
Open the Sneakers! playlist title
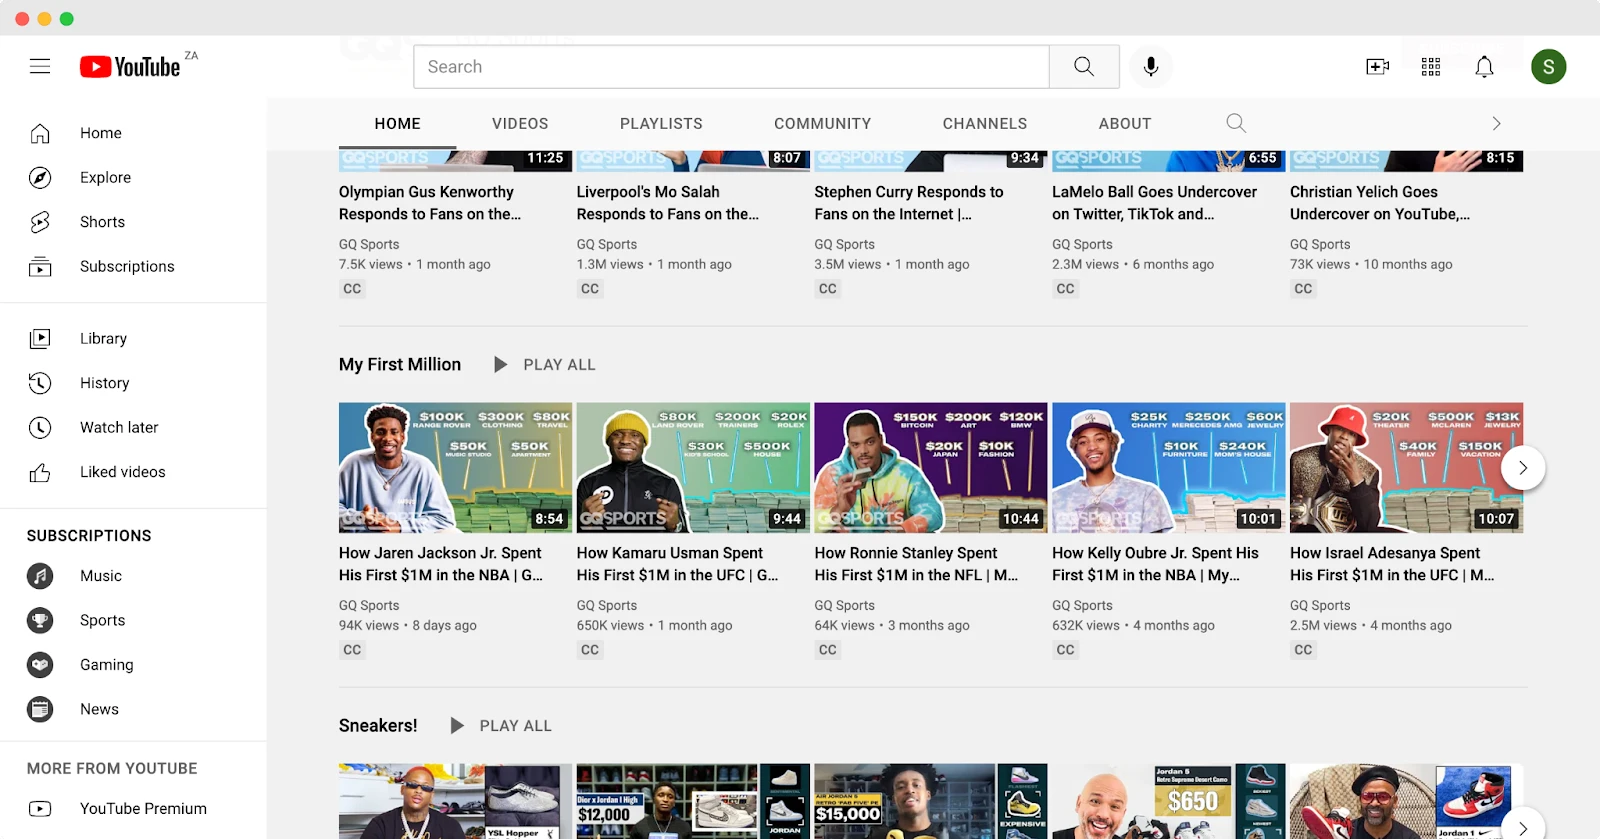pos(378,726)
